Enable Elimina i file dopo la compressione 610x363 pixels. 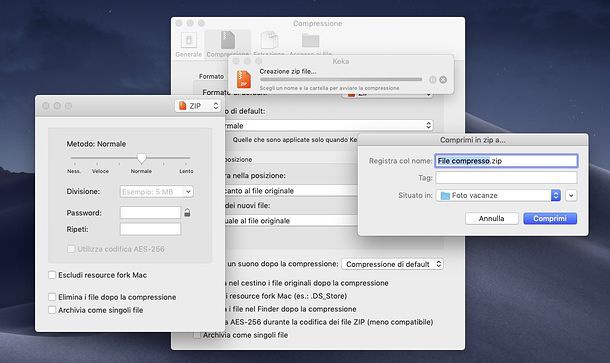tap(52, 297)
